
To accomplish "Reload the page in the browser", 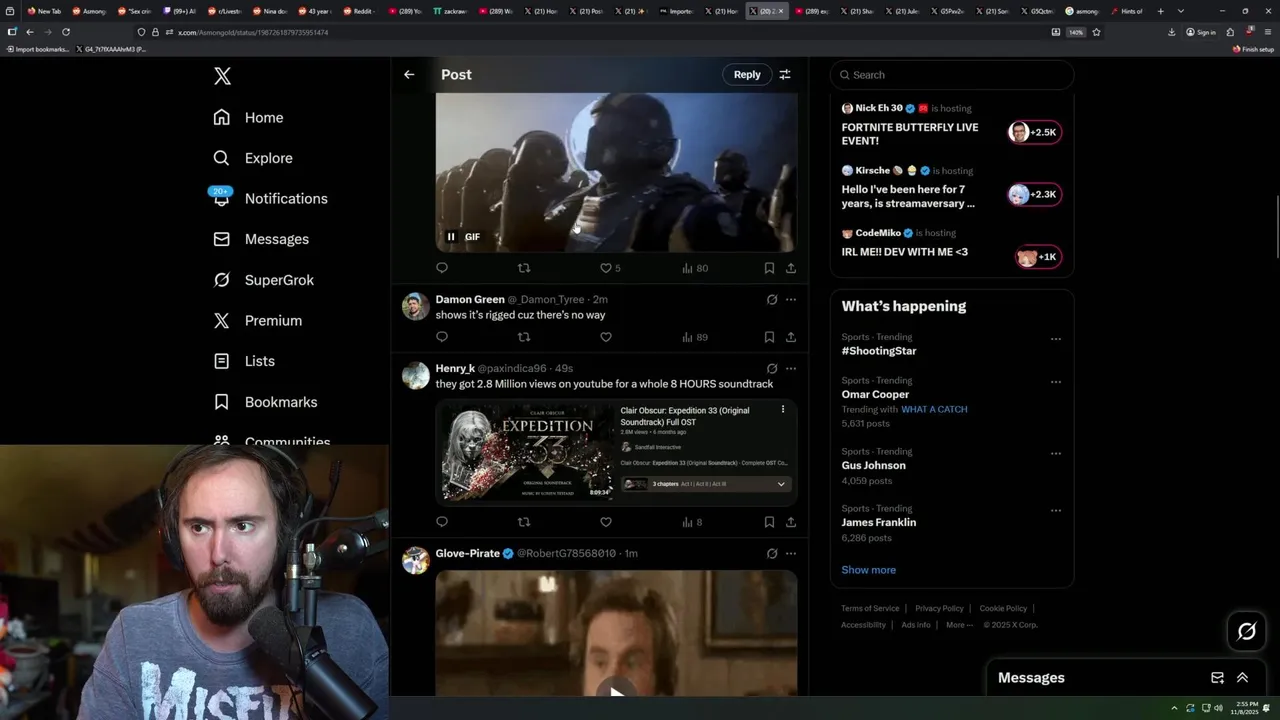I will (x=66, y=32).
